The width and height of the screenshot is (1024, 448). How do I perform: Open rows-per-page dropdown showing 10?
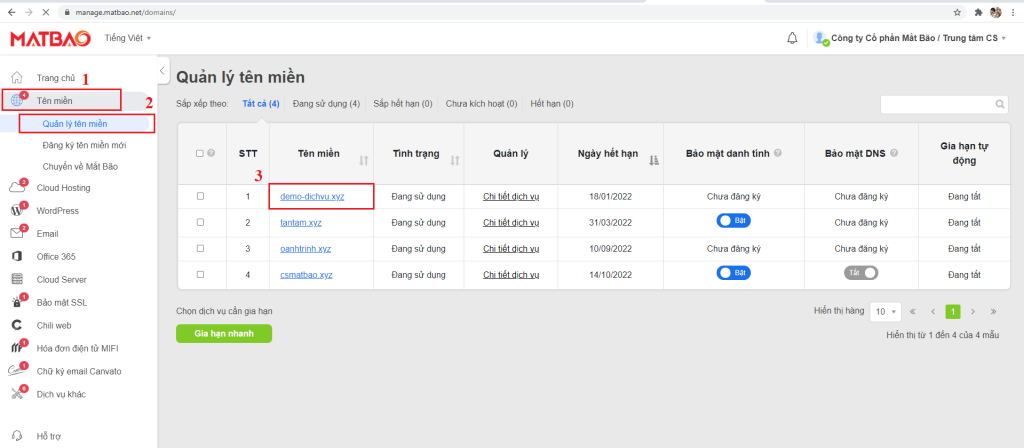(x=885, y=311)
